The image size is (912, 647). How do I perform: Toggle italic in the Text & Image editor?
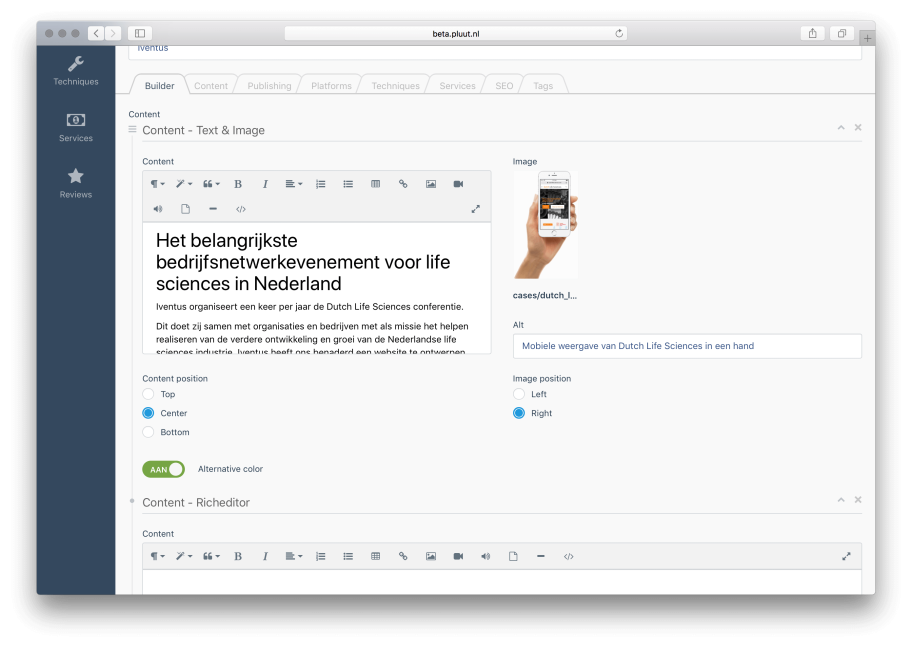[x=265, y=184]
